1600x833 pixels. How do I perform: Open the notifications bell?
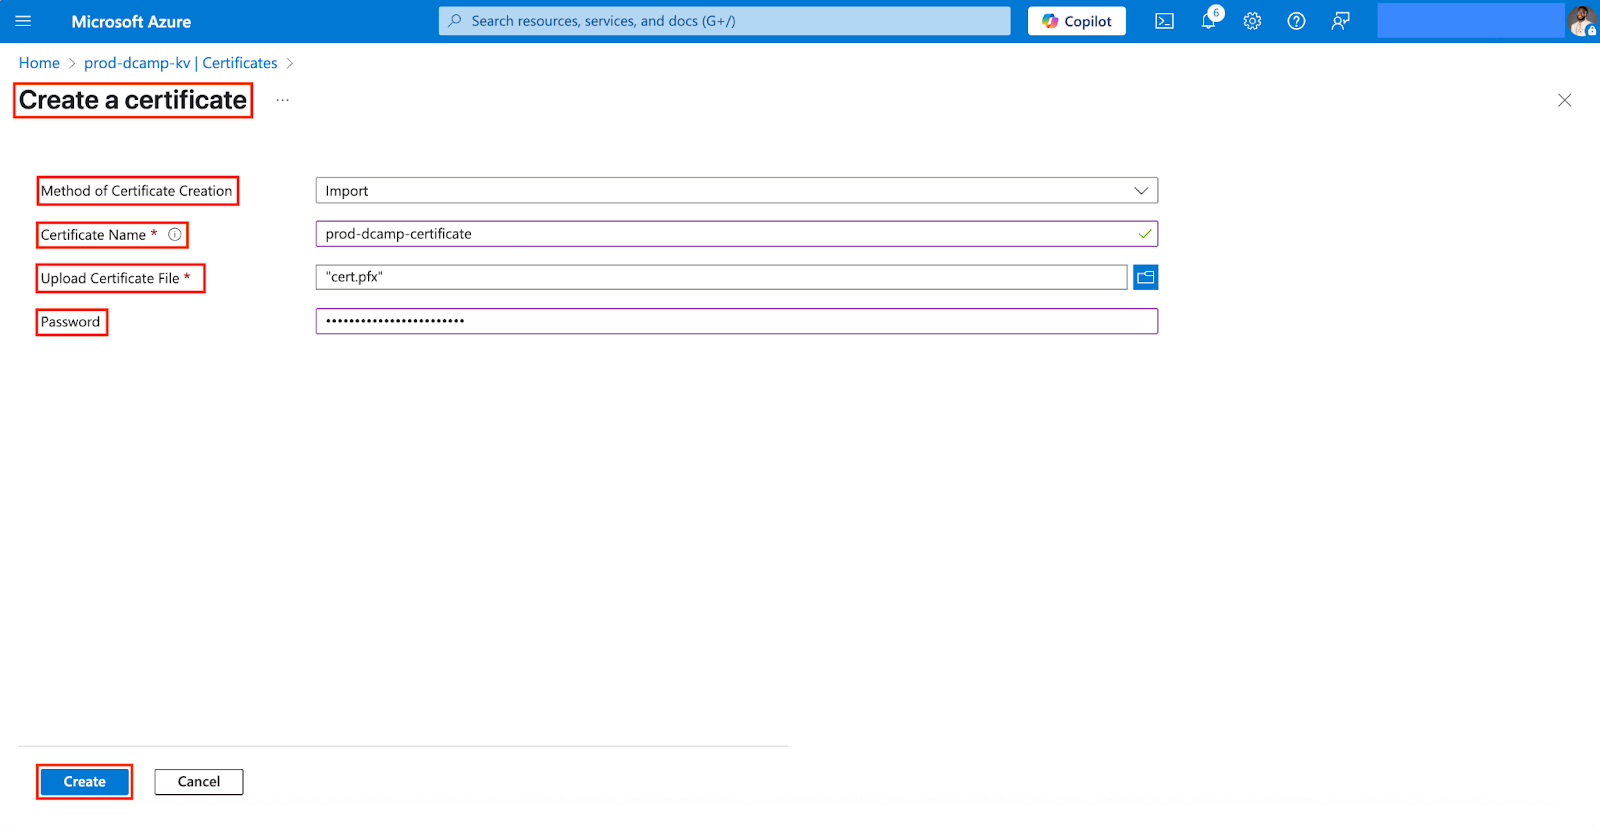(x=1210, y=19)
